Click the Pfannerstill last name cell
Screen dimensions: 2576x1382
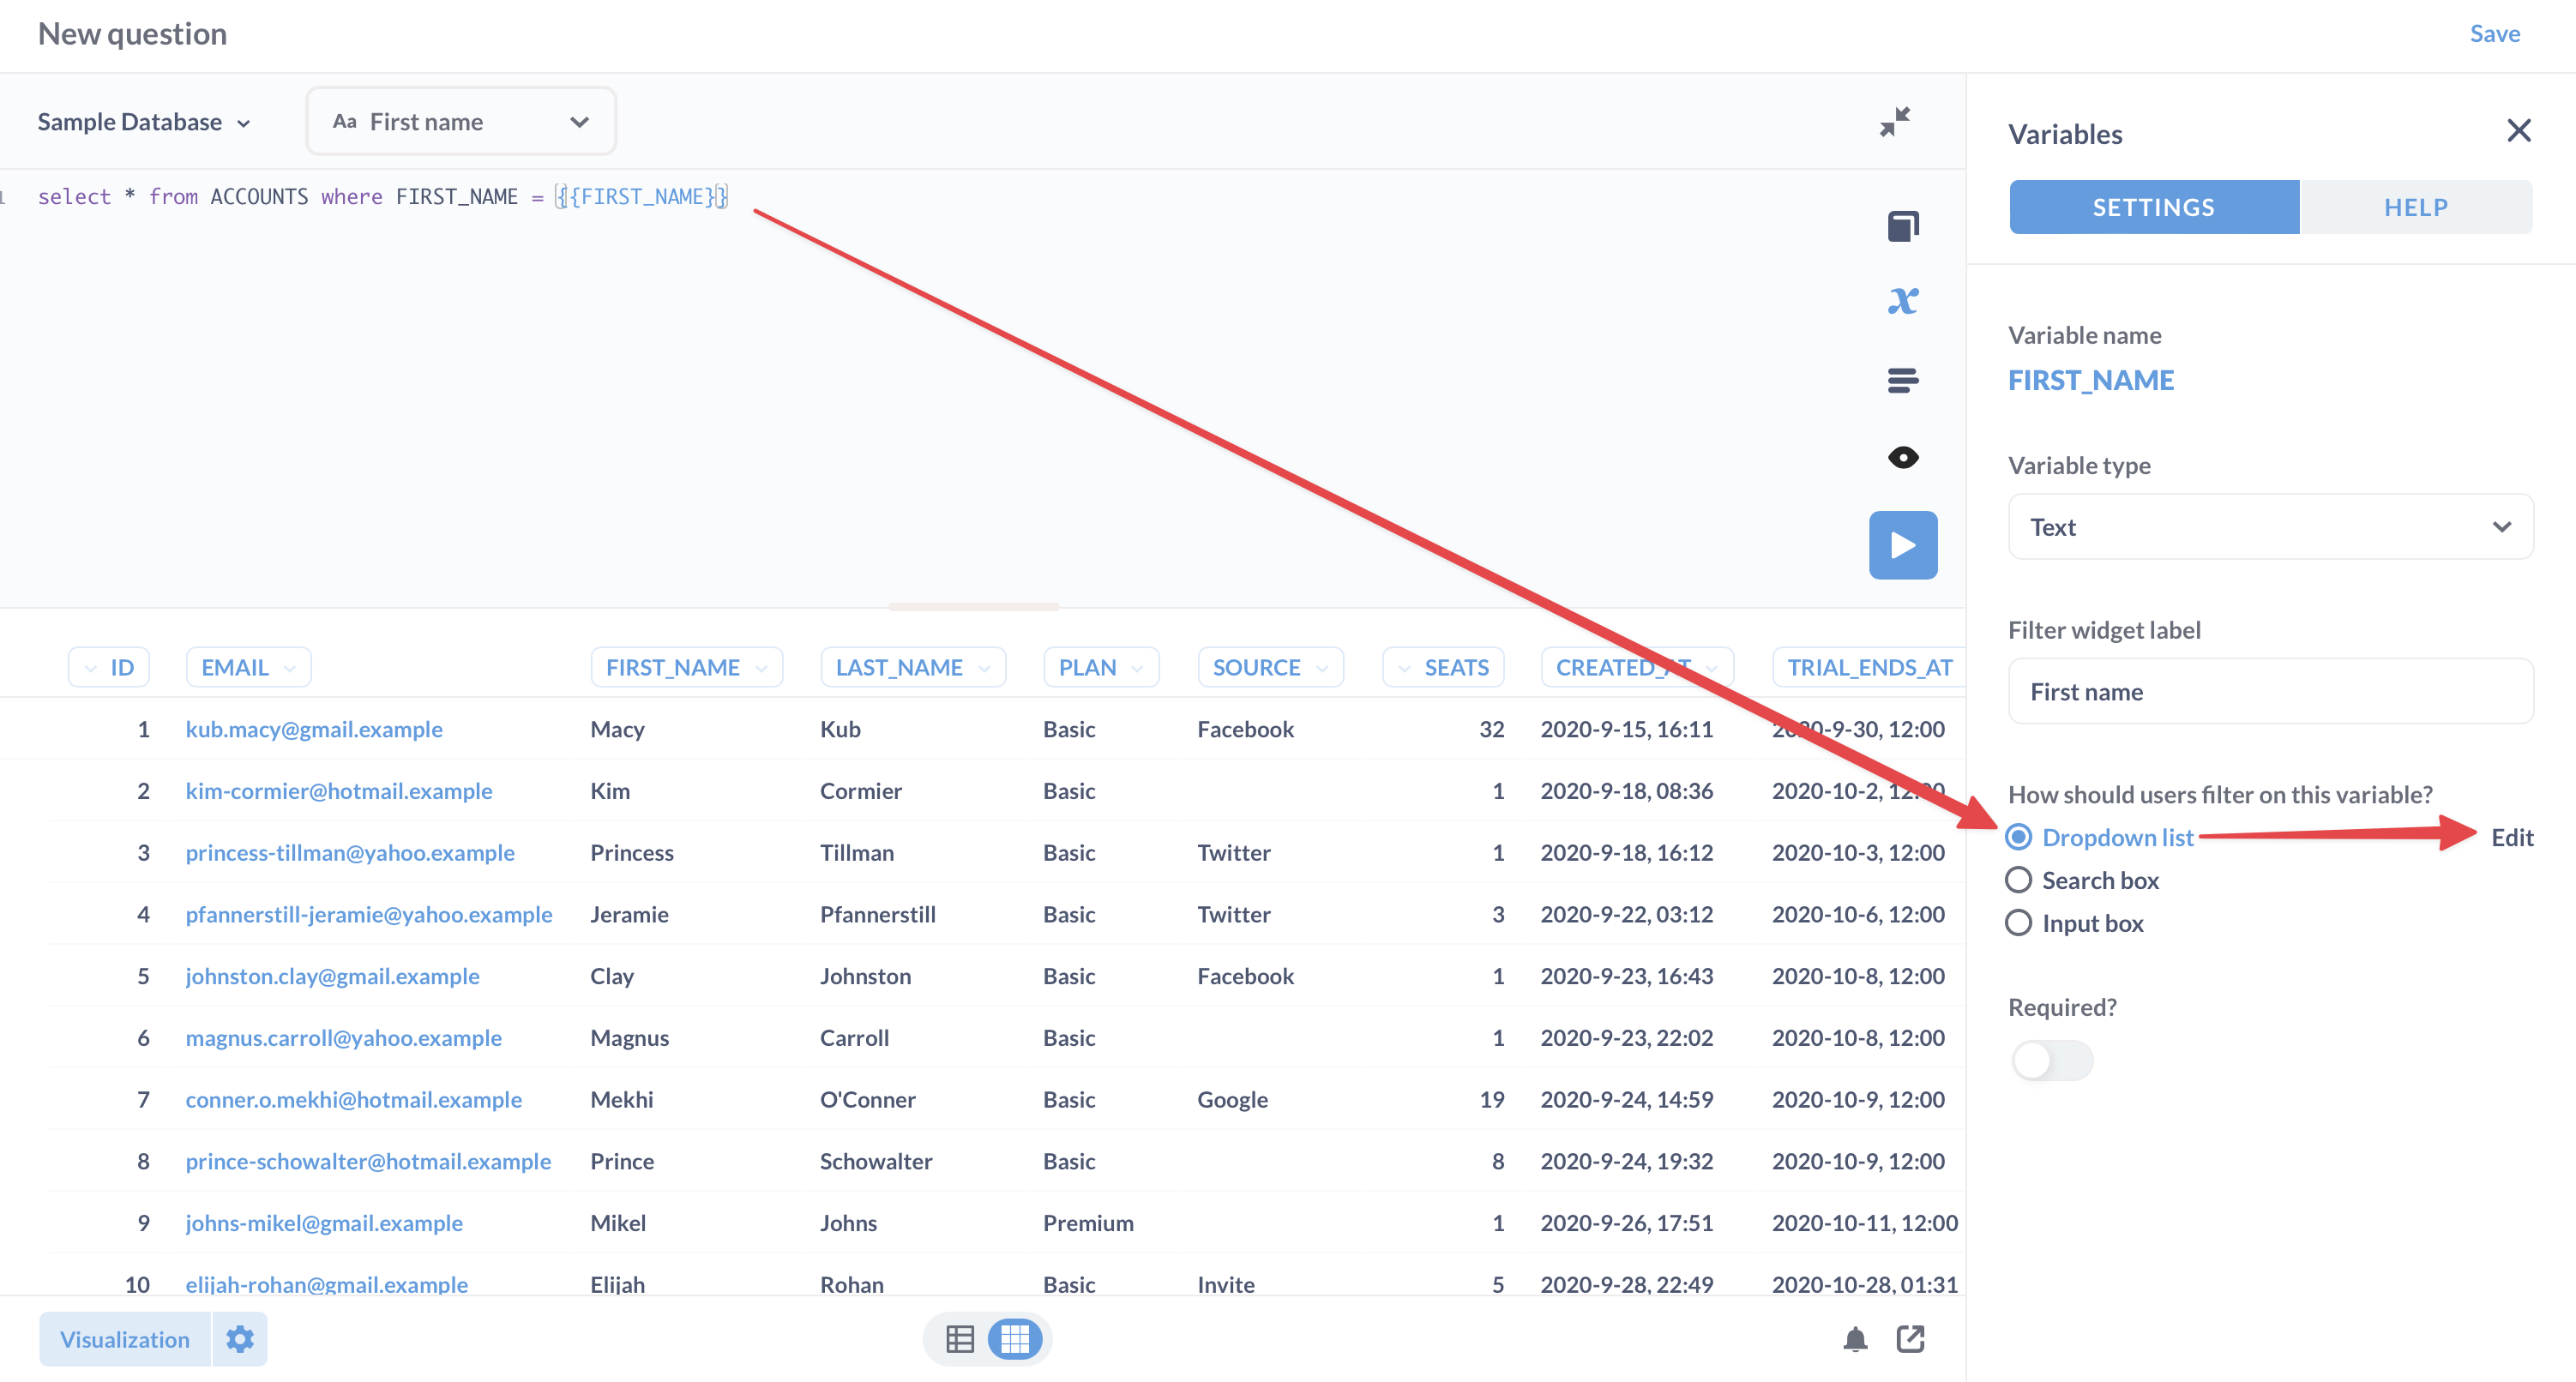(x=877, y=914)
